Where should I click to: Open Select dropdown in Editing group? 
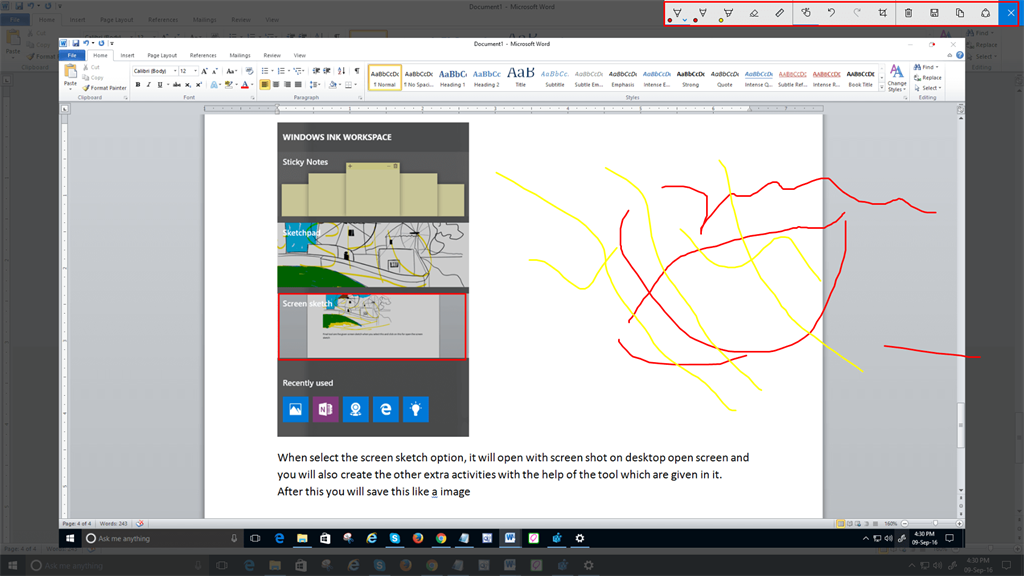pos(928,88)
